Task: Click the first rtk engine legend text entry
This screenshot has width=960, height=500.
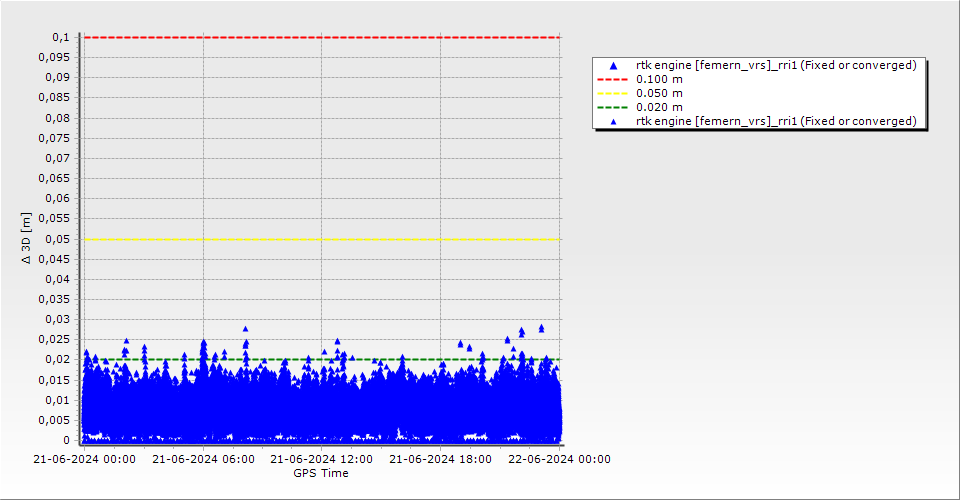Action: click(x=776, y=65)
